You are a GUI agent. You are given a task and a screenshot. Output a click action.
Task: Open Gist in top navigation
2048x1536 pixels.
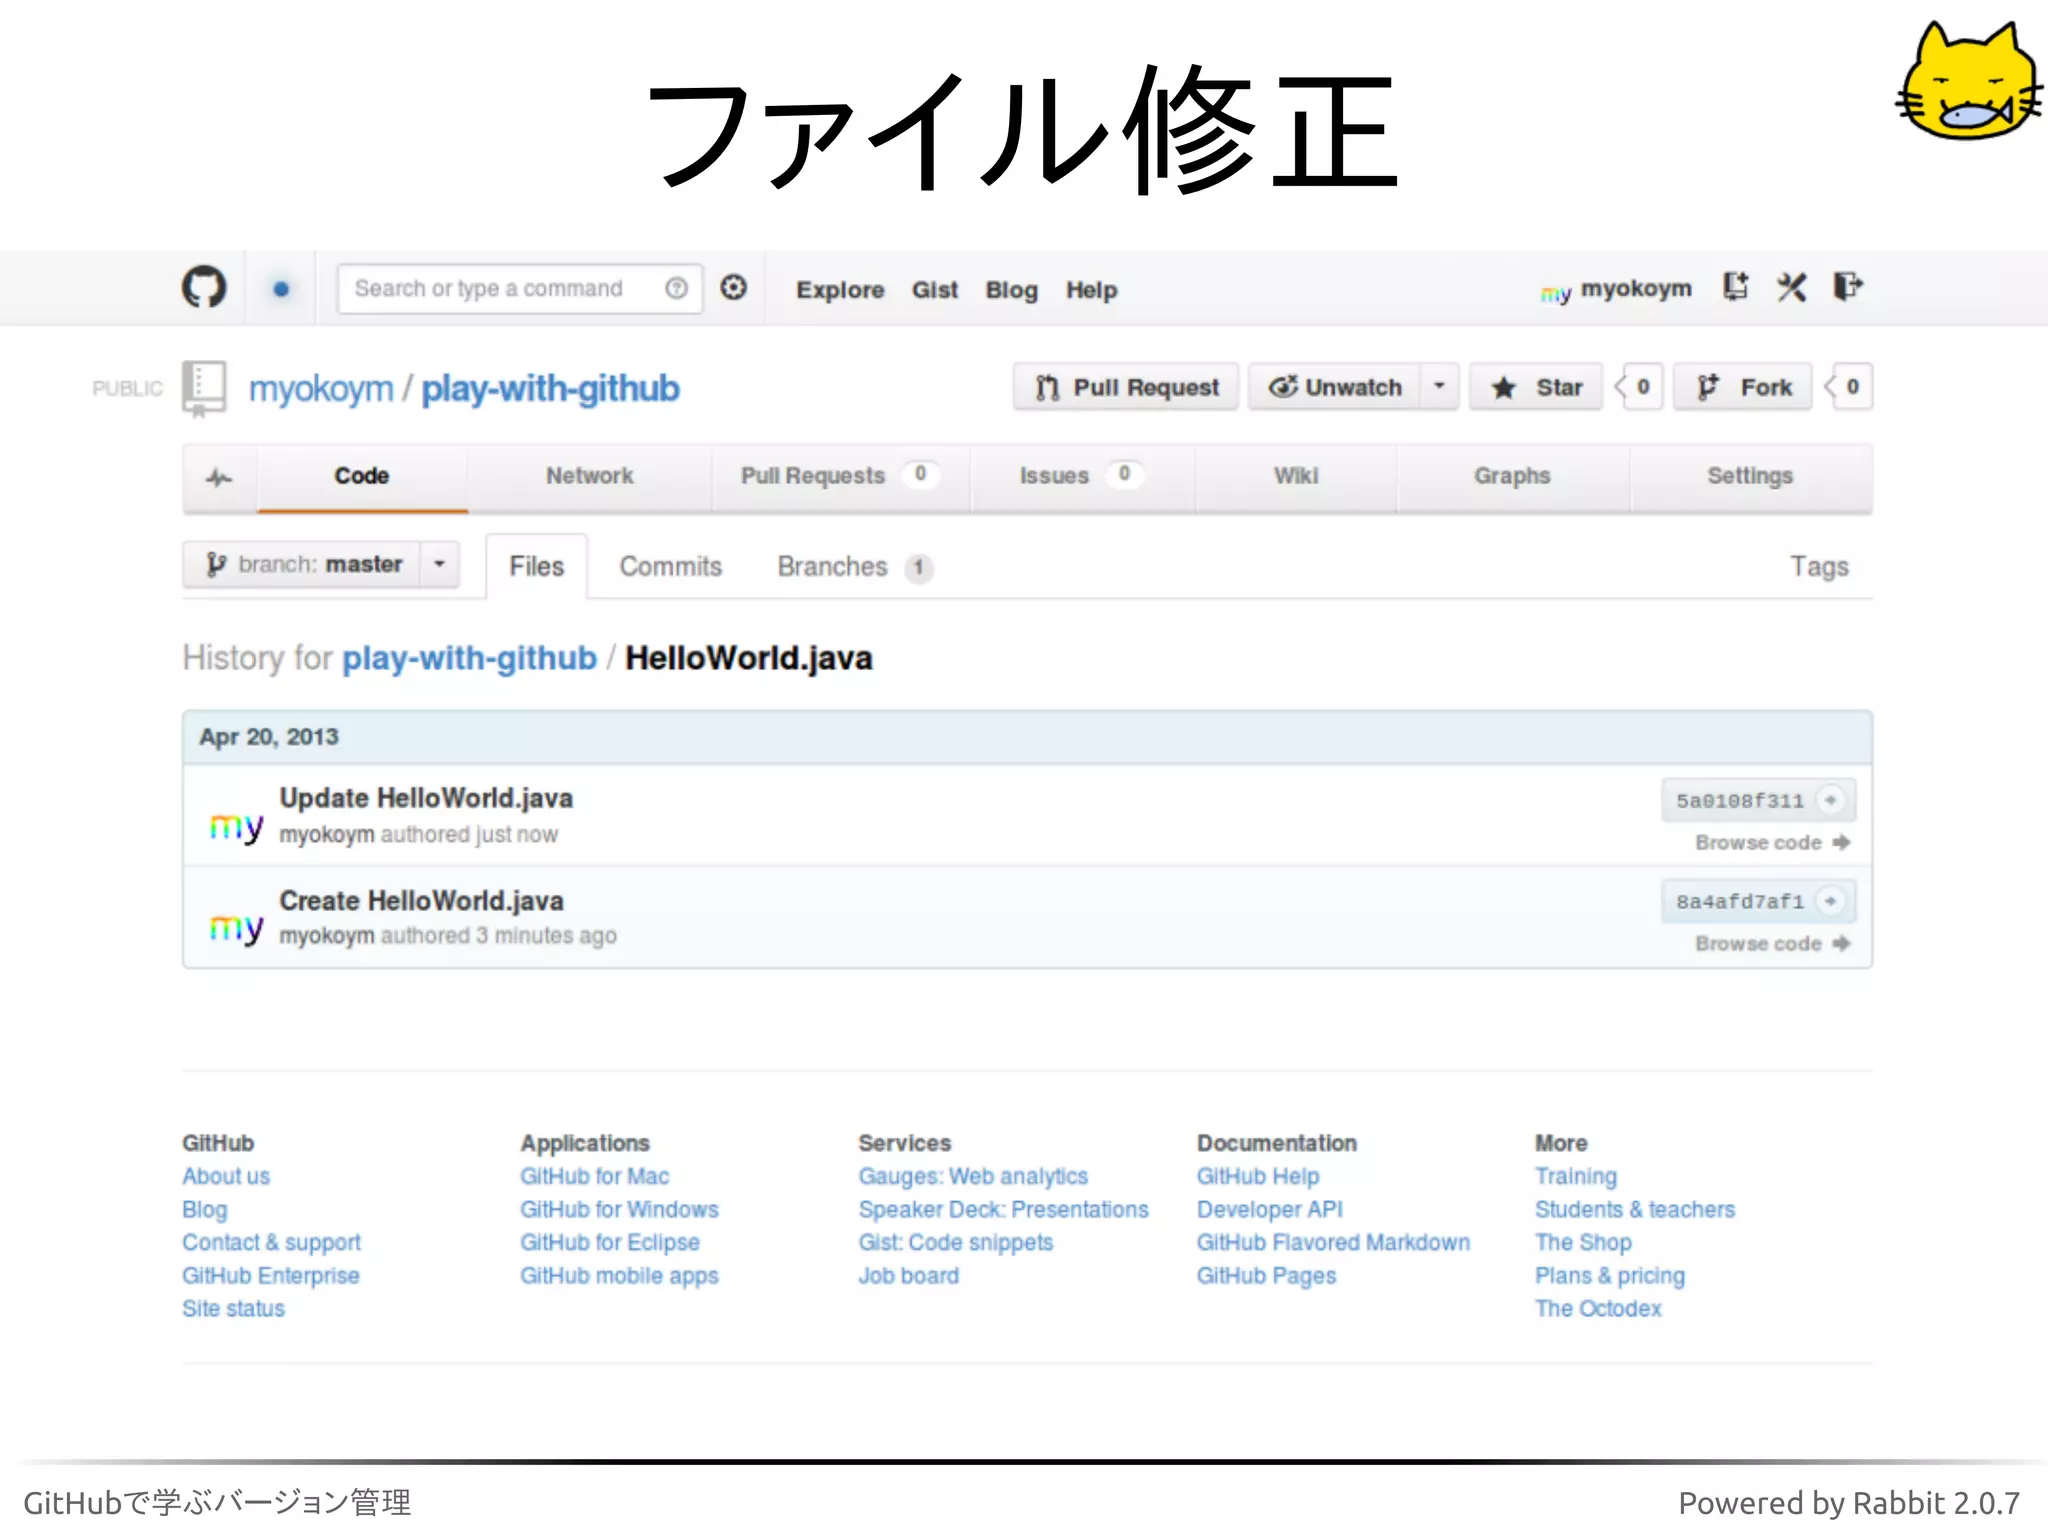935,290
